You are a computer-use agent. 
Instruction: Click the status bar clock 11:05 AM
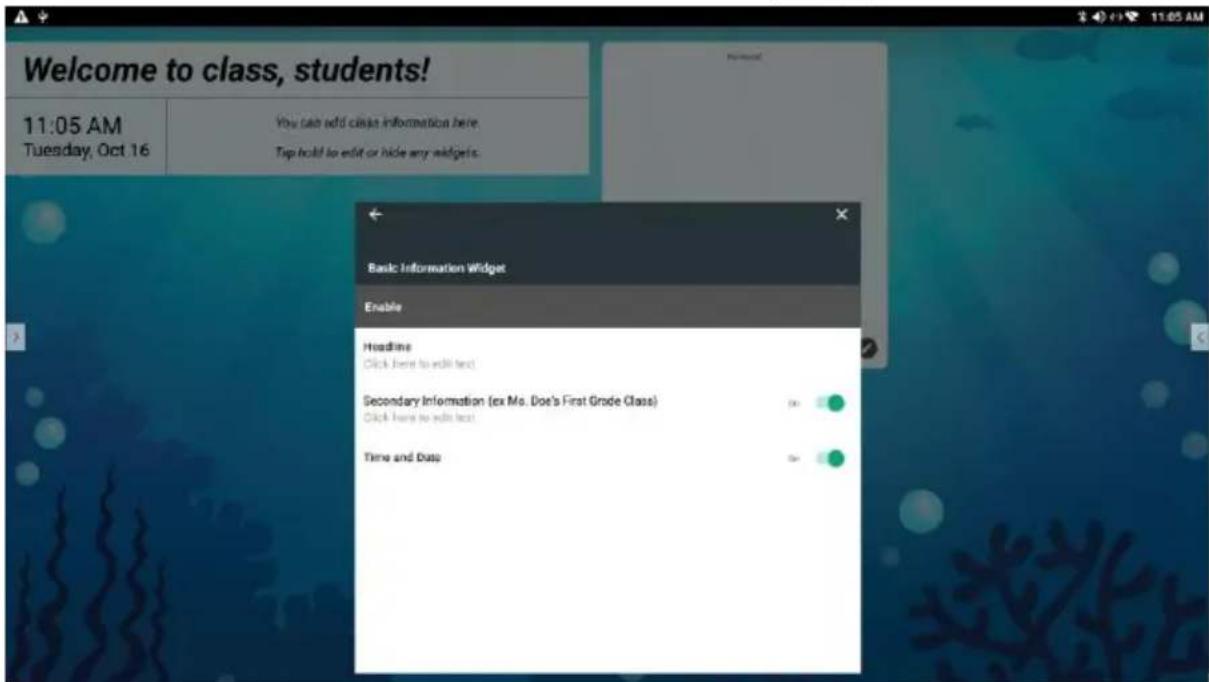(1176, 19)
